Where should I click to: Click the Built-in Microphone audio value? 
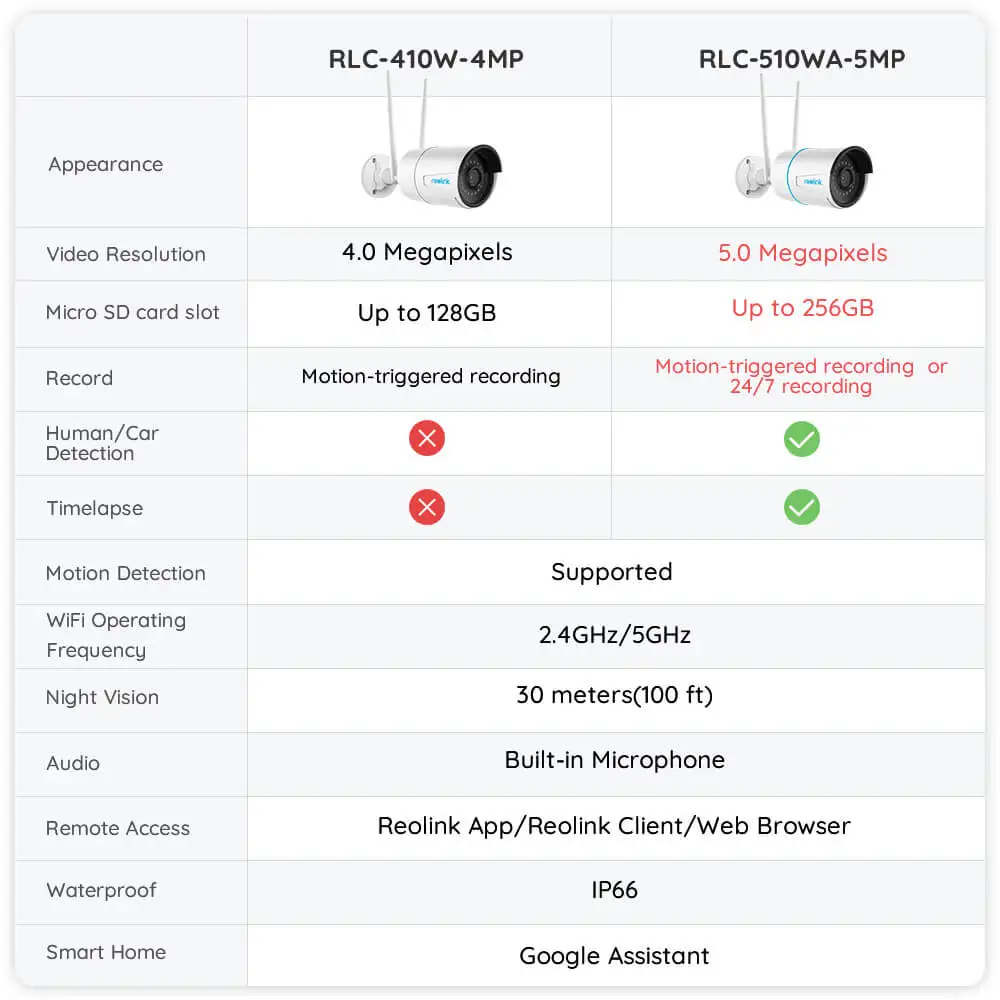pos(614,760)
